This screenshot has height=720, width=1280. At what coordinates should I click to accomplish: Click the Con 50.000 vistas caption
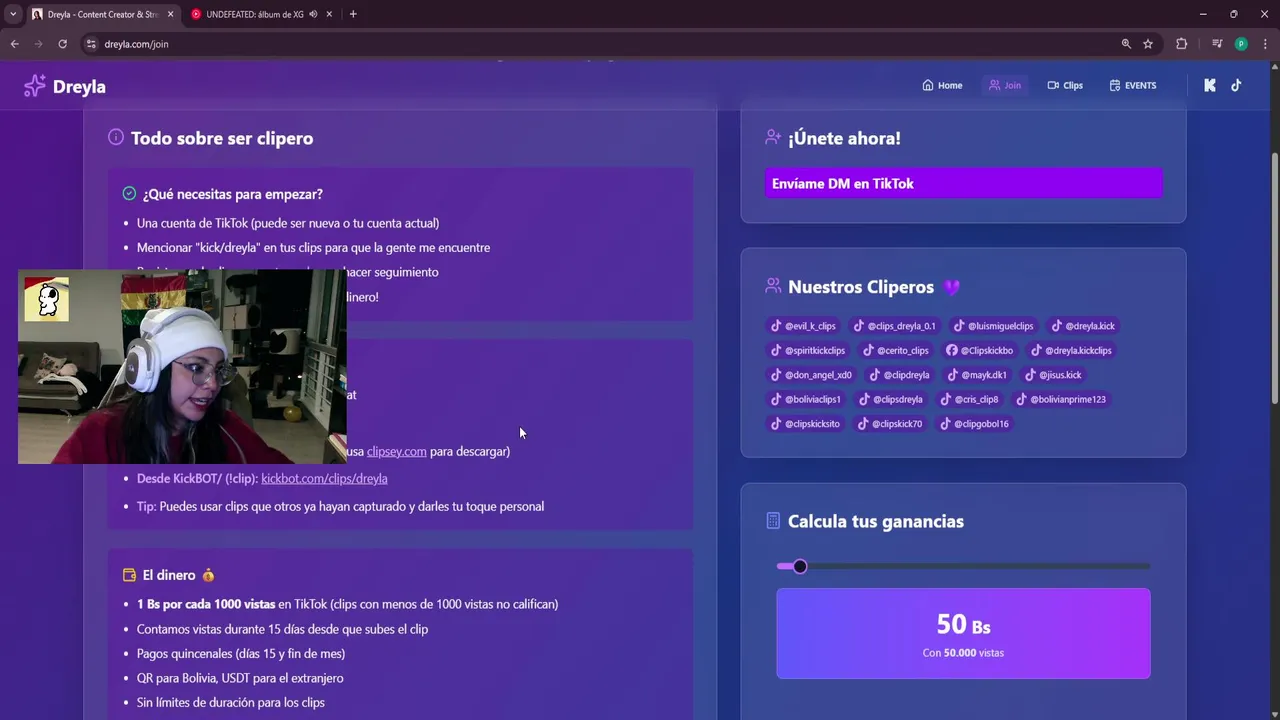click(963, 653)
